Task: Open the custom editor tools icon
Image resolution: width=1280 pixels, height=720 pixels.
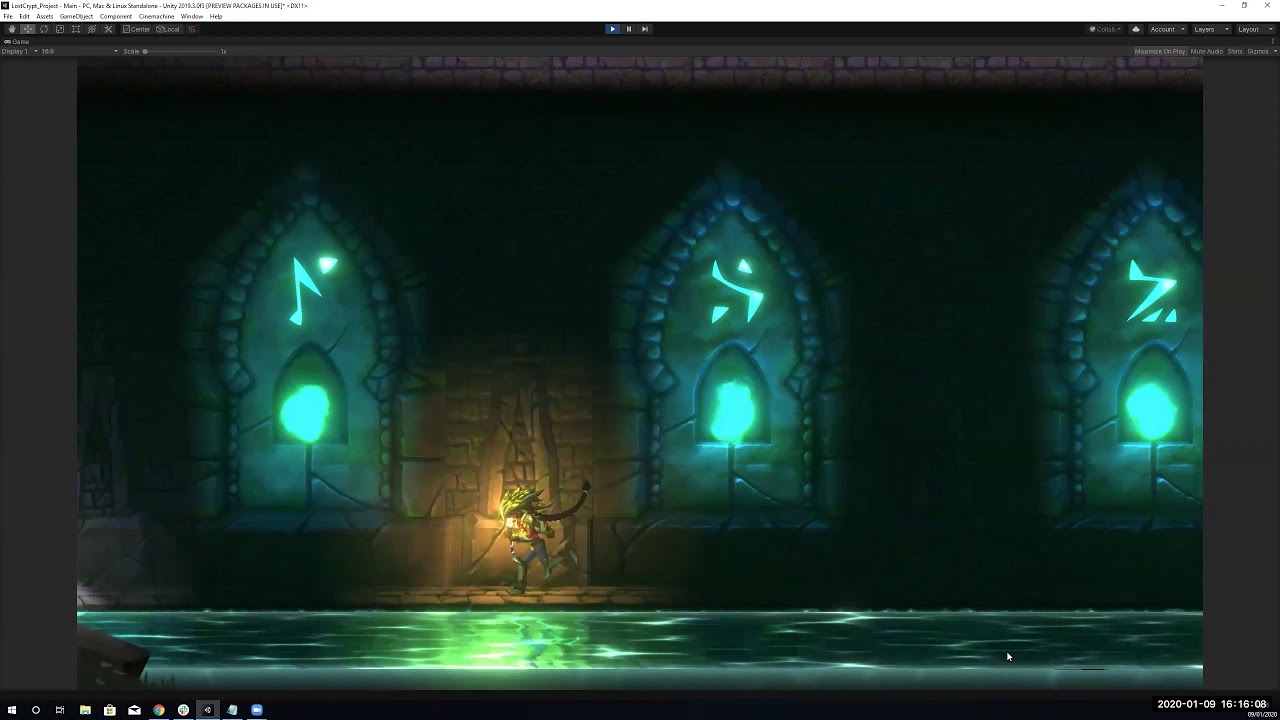Action: click(x=108, y=28)
